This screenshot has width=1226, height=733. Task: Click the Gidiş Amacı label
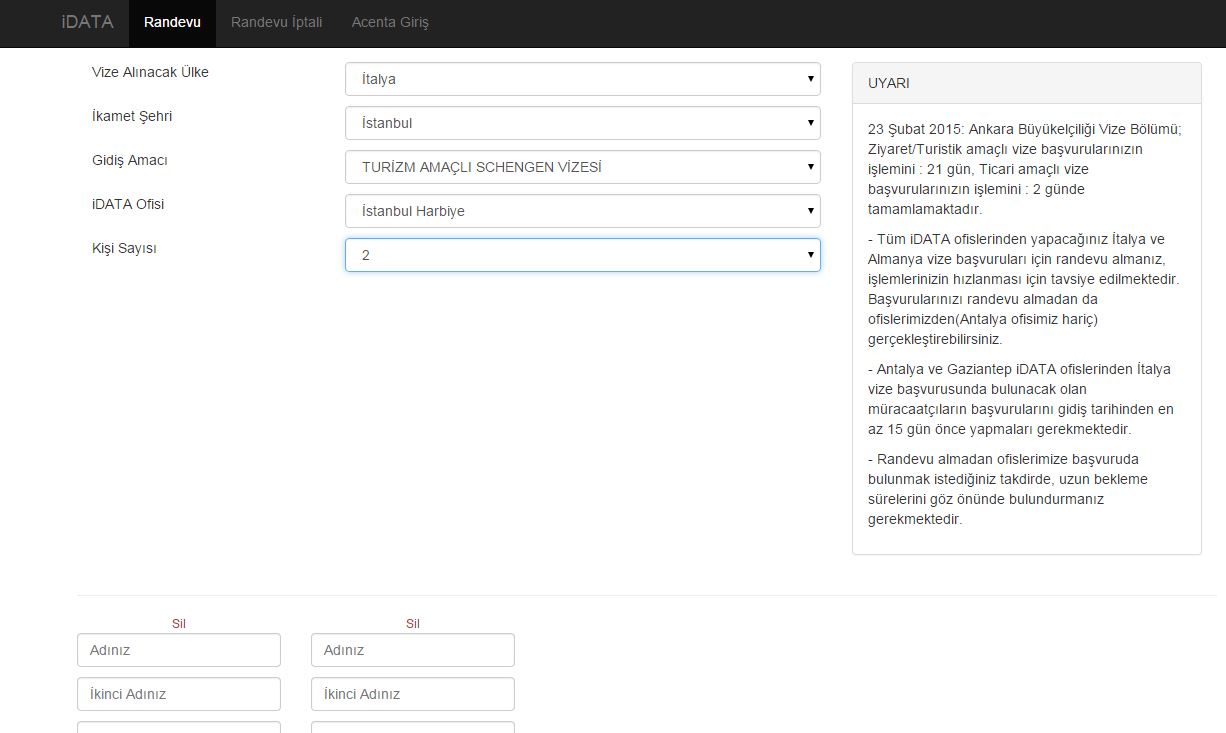(129, 160)
